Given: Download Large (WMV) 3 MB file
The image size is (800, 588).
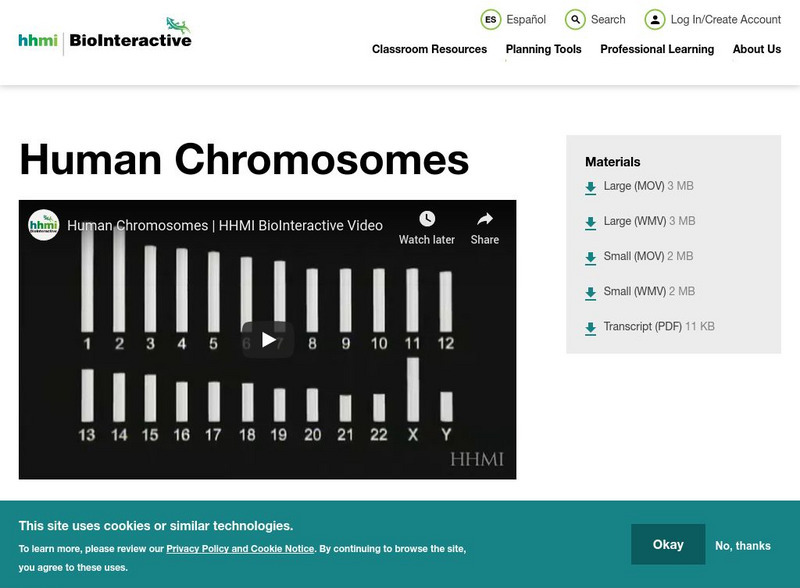Looking at the screenshot, I should click(x=649, y=221).
